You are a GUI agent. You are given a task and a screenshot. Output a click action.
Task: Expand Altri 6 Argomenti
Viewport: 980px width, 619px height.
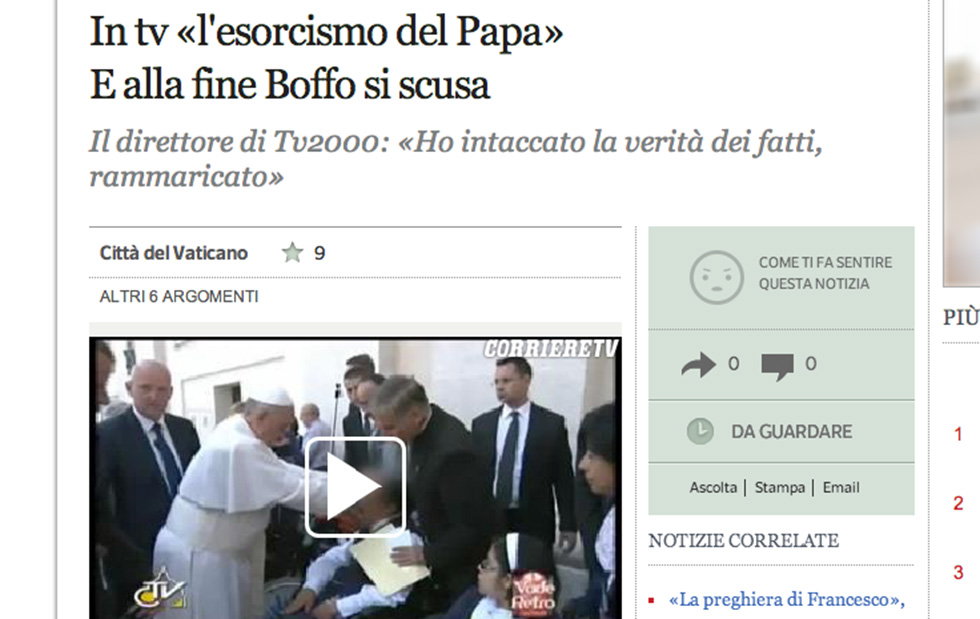(x=179, y=296)
